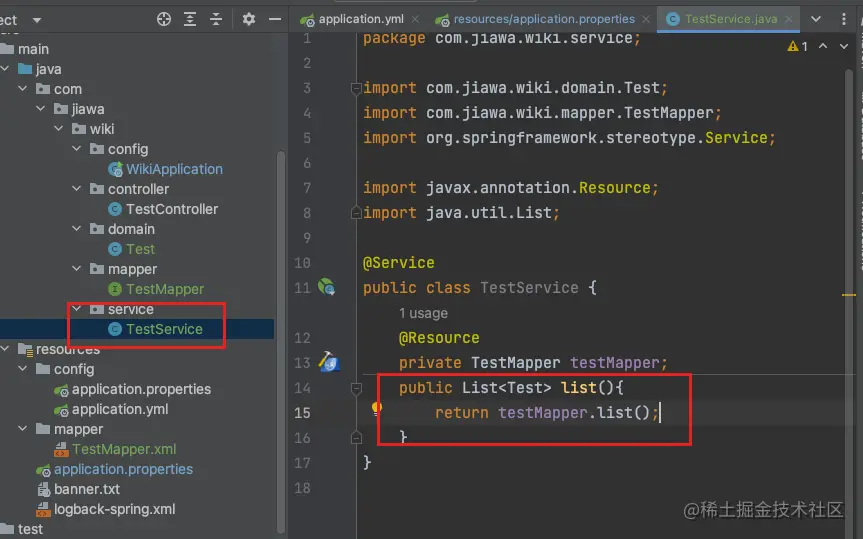Hide the project tool window

pyautogui.click(x=275, y=19)
